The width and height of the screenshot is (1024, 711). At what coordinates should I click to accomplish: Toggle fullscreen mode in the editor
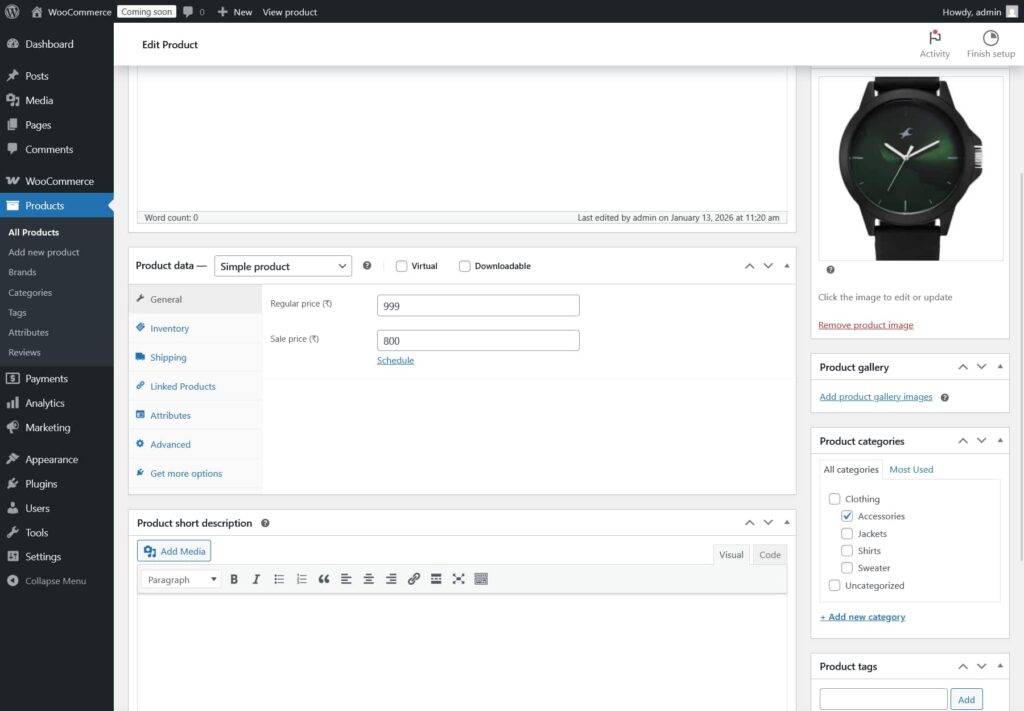tap(458, 578)
